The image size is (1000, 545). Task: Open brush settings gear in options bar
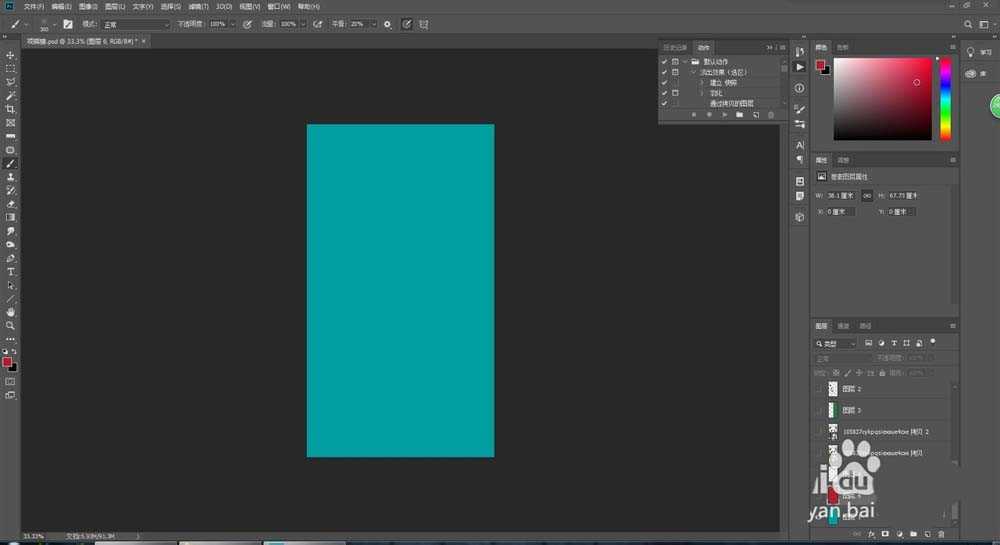point(388,24)
